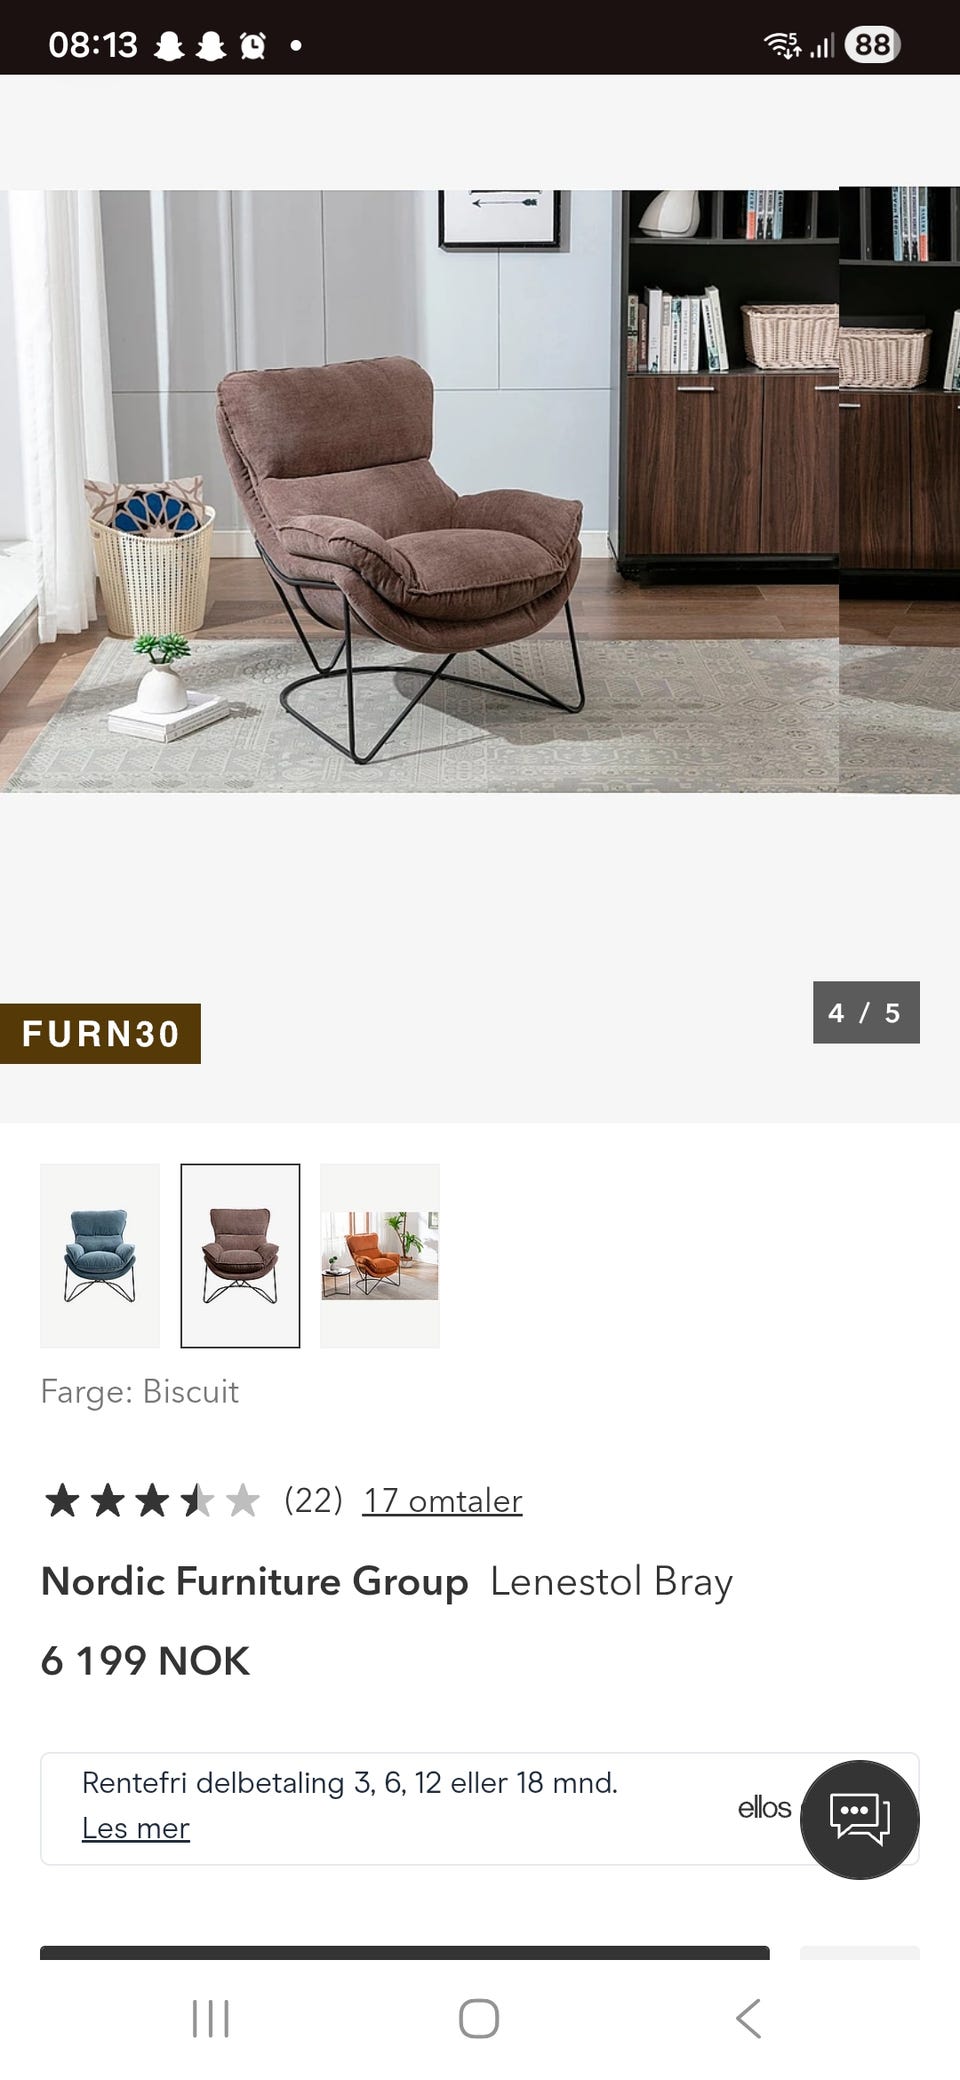The width and height of the screenshot is (960, 2080).
Task: Open the recent apps navigation icon
Action: click(210, 2018)
